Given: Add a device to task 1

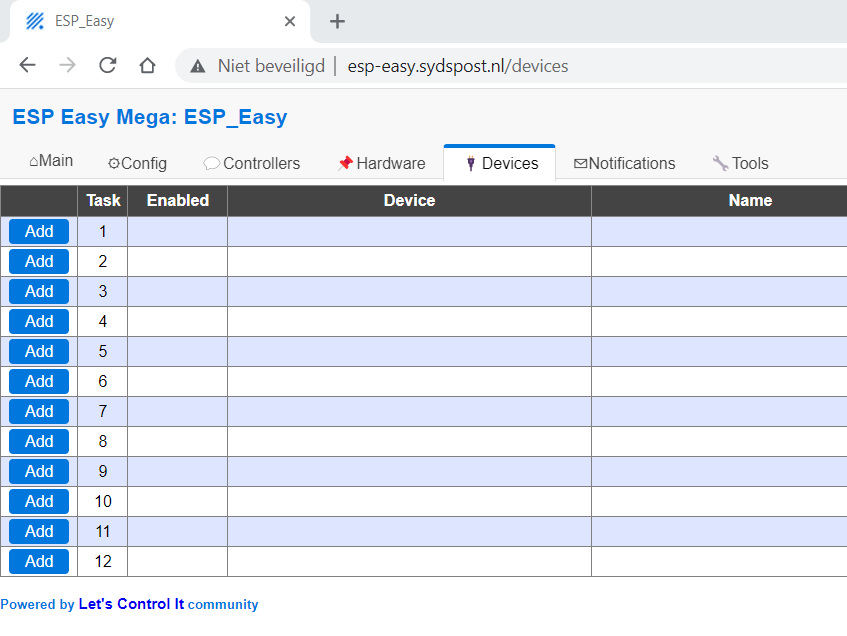Looking at the screenshot, I should click(x=39, y=231).
